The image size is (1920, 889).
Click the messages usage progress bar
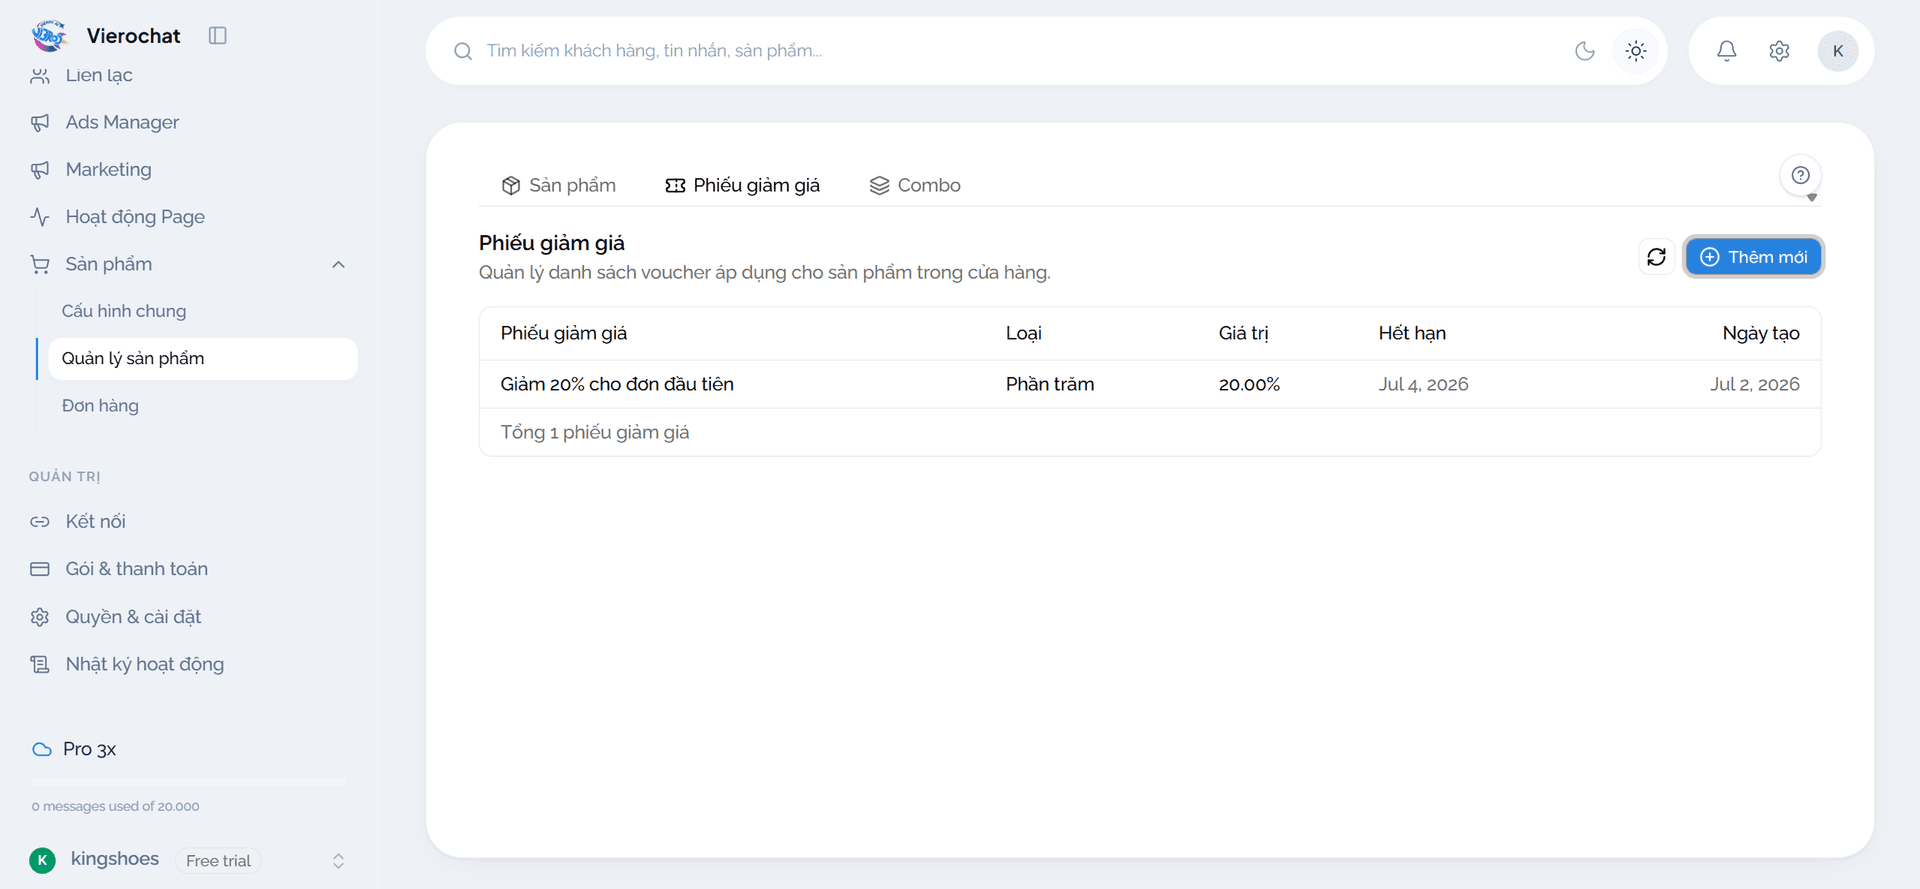[188, 781]
